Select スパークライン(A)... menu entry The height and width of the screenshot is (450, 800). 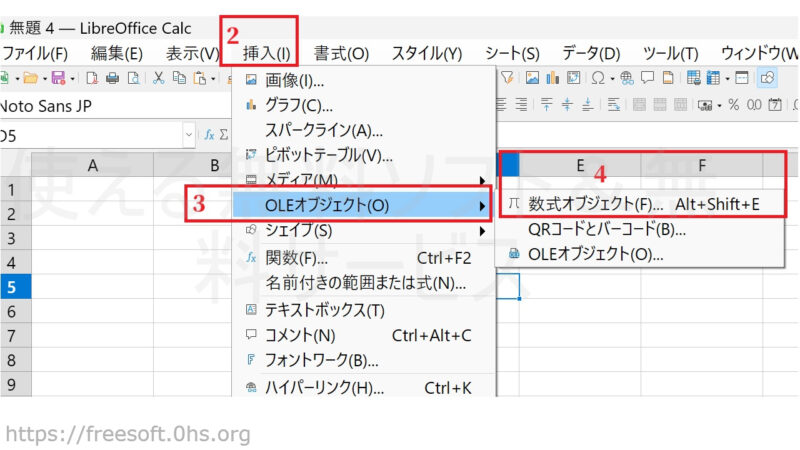(x=364, y=130)
